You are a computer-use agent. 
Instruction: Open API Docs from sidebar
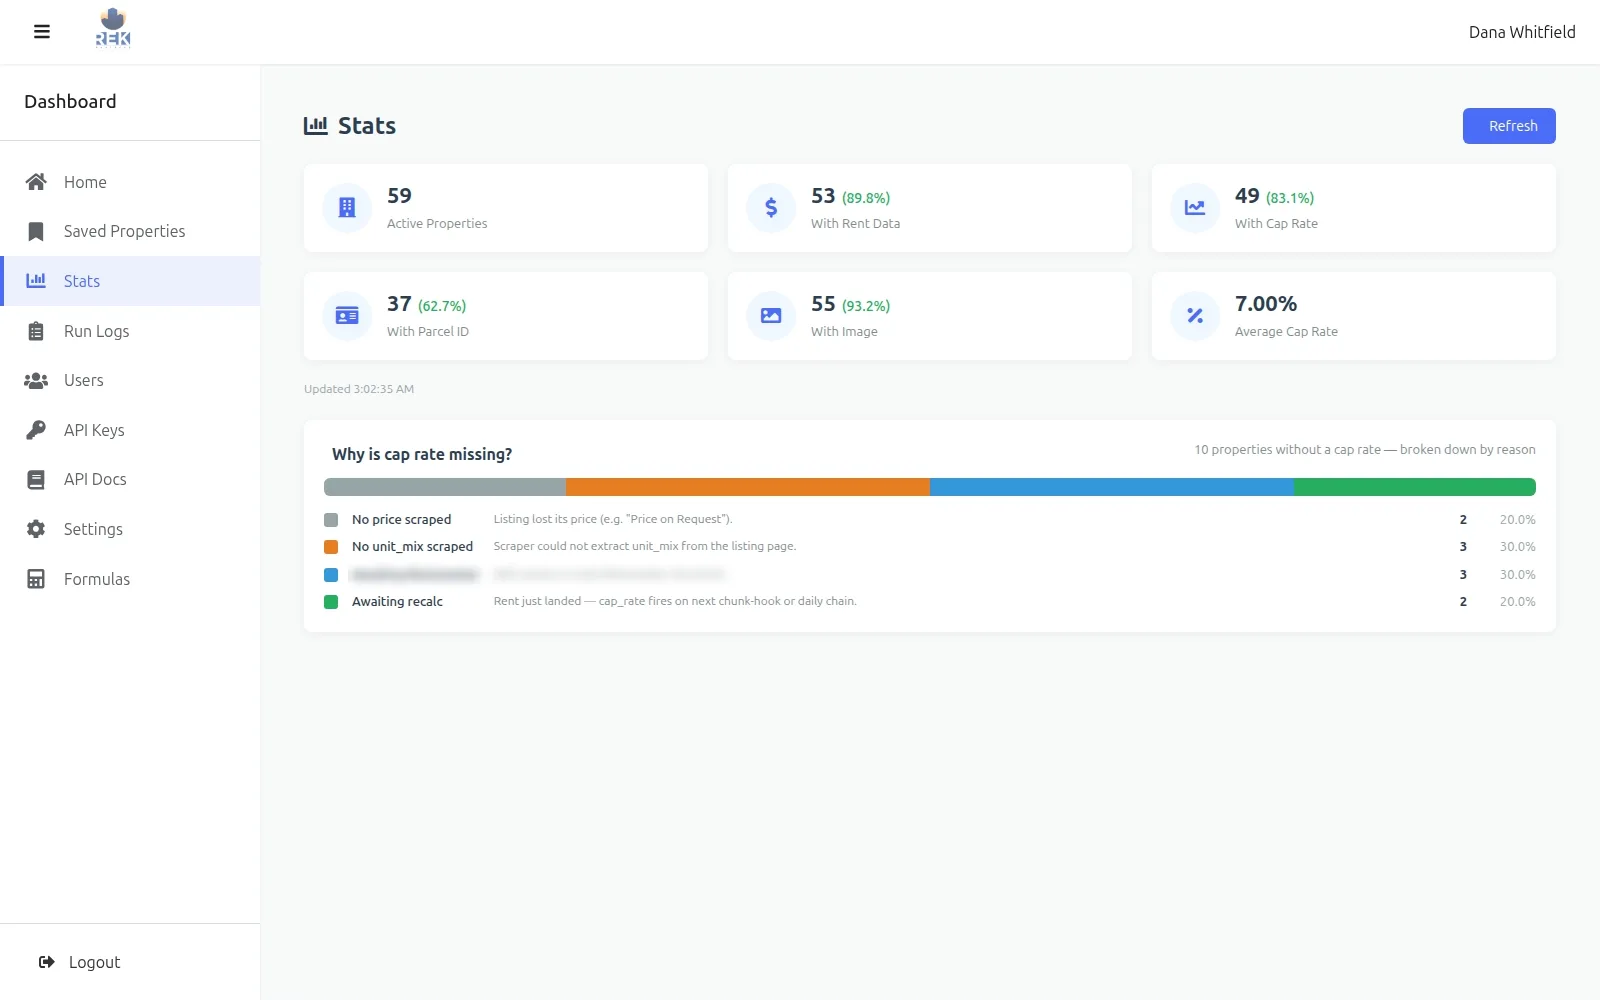pos(130,480)
